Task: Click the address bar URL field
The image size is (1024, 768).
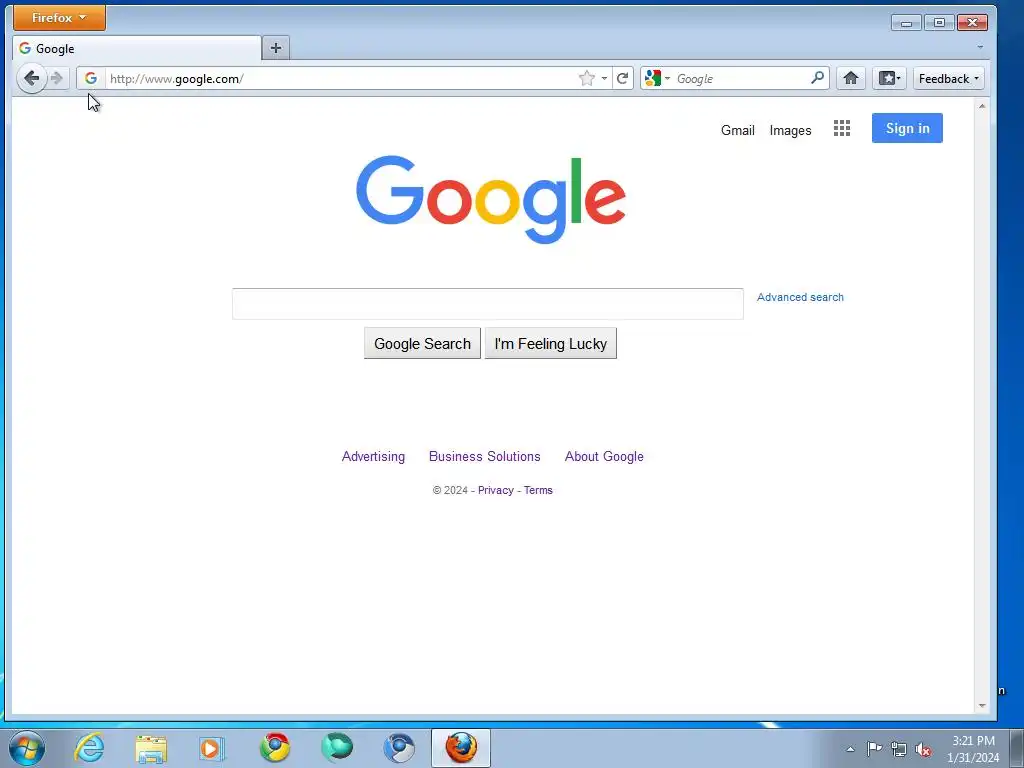Action: click(x=340, y=78)
